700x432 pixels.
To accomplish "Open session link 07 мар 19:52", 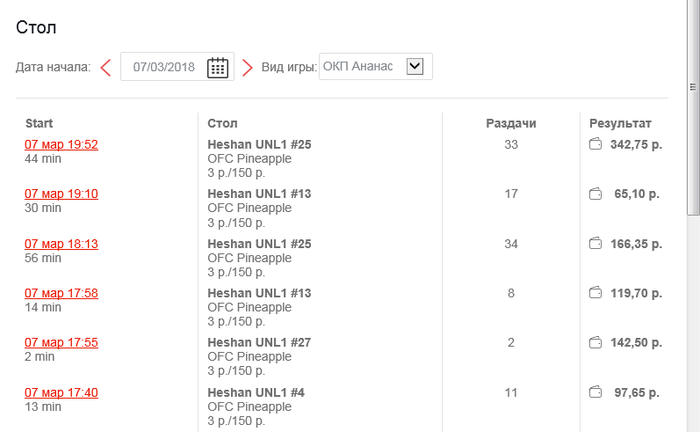I will coord(61,144).
